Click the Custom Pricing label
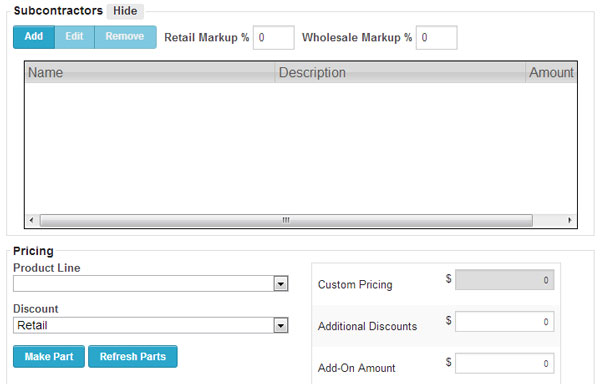Viewport: 600px width, 384px height. (355, 285)
